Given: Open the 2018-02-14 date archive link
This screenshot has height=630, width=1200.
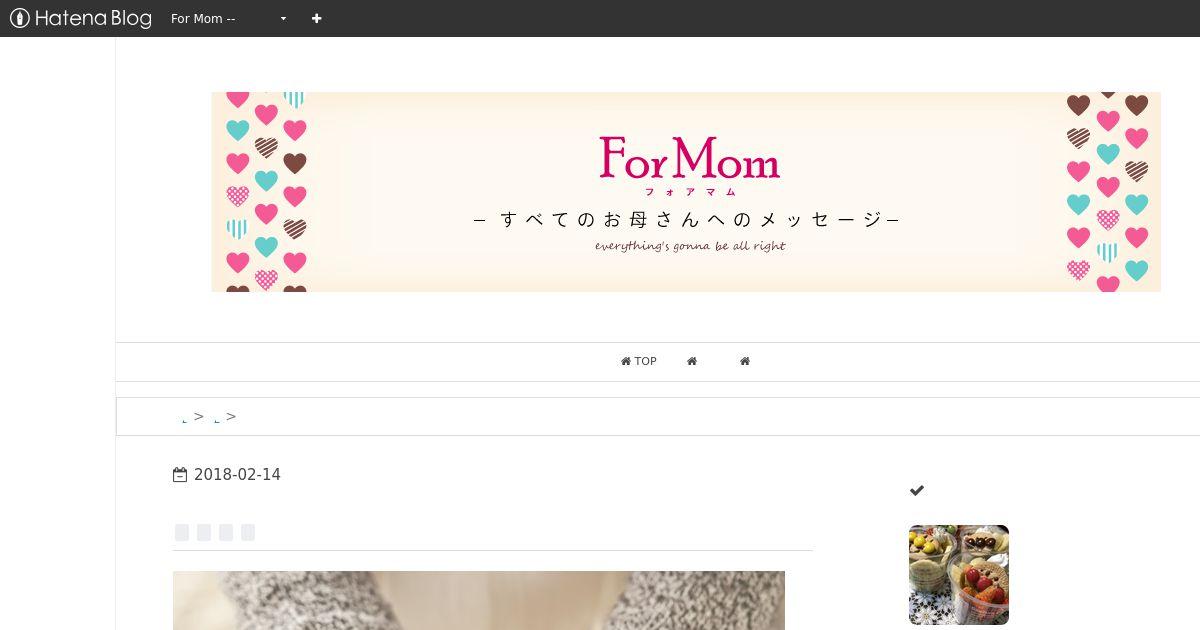Looking at the screenshot, I should tap(237, 475).
